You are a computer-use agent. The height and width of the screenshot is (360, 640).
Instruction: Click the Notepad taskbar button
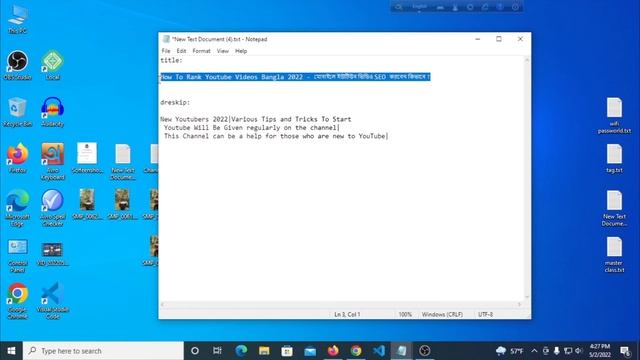click(402, 351)
